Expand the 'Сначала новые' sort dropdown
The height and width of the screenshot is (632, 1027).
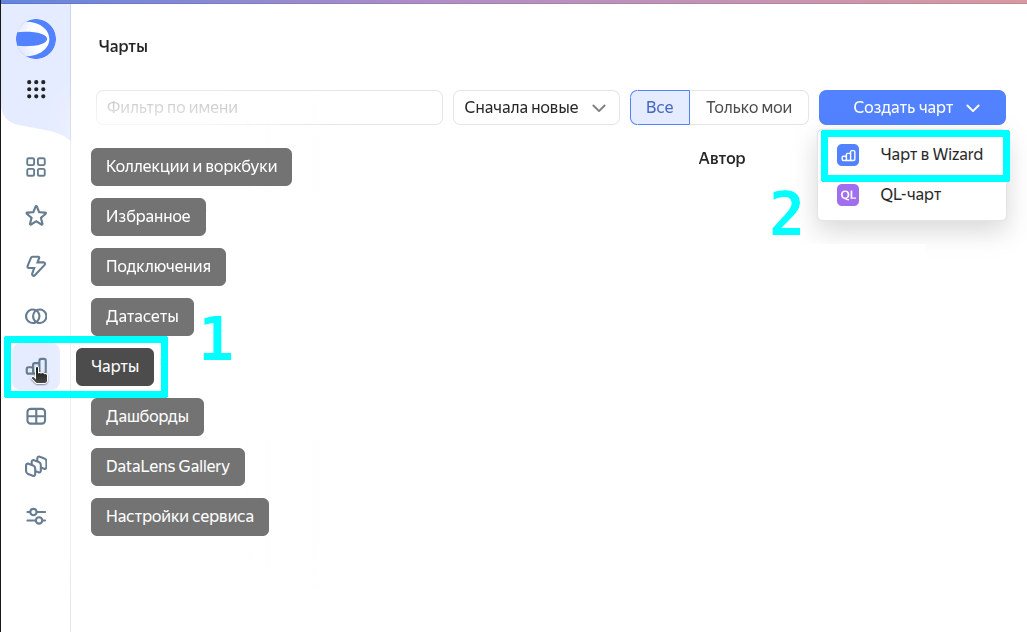tap(536, 108)
